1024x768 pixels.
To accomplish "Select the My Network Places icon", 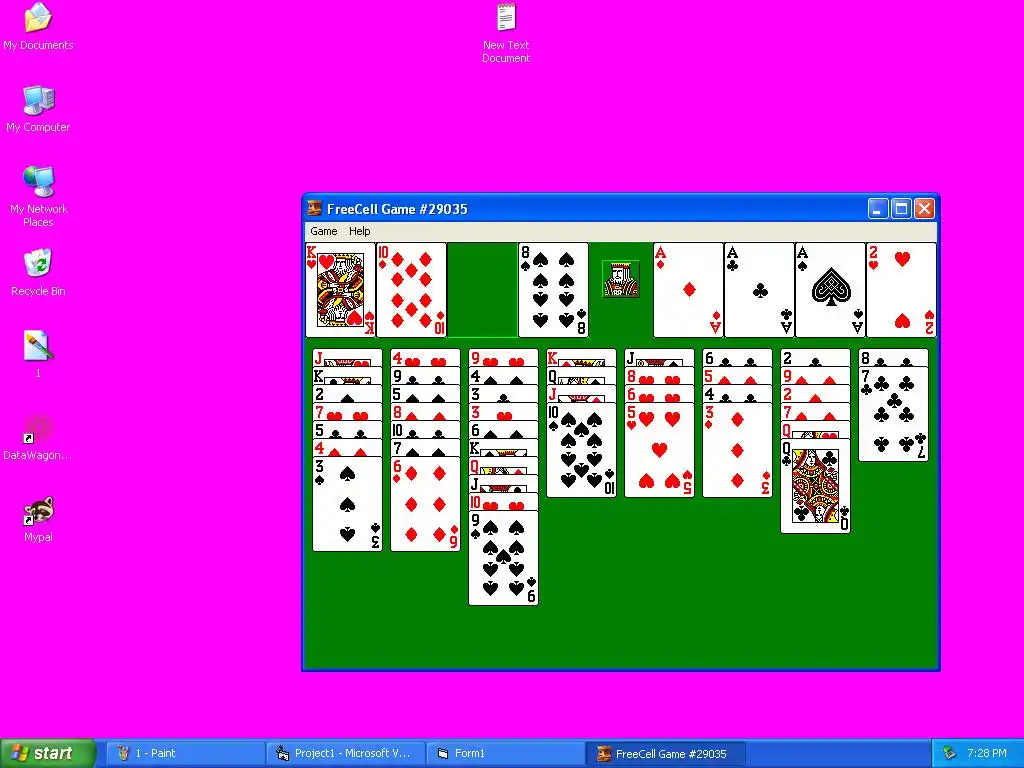I will [38, 197].
